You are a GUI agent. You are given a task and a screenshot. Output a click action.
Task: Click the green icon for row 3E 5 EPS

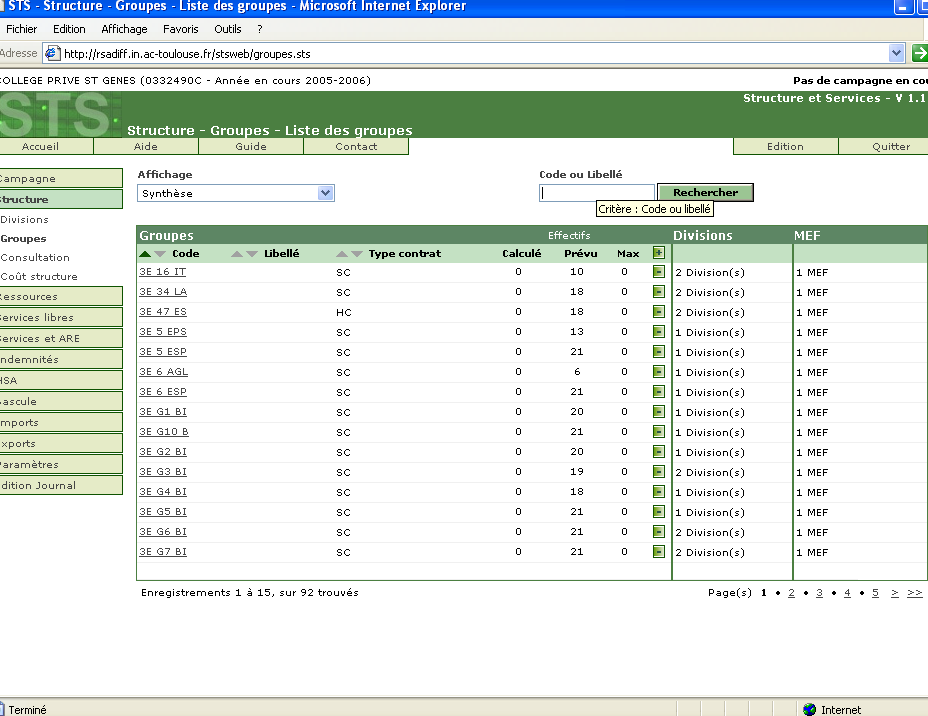(658, 331)
